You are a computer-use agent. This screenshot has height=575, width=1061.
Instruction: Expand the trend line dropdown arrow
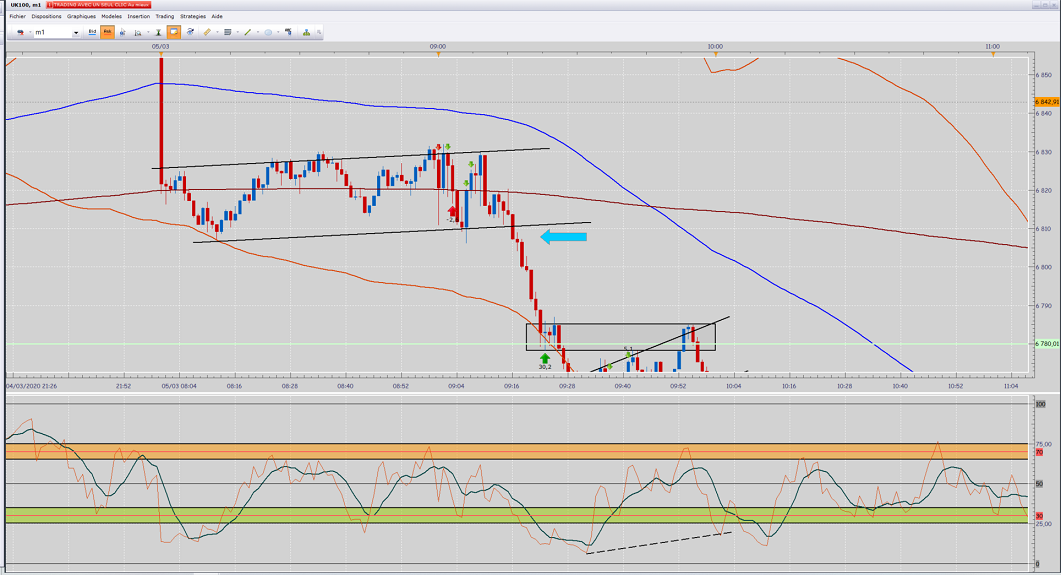pyautogui.click(x=258, y=32)
